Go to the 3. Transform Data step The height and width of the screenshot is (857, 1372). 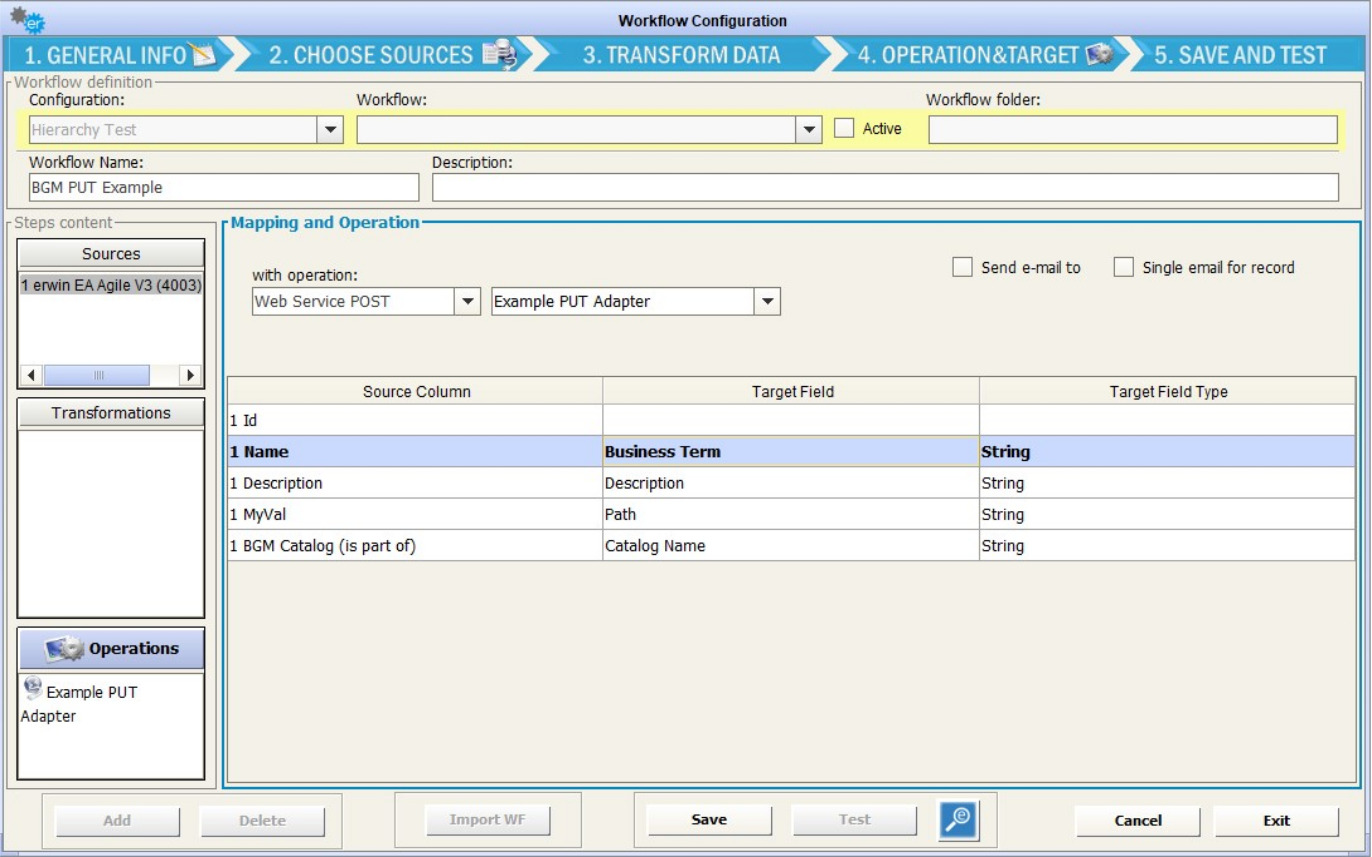680,55
